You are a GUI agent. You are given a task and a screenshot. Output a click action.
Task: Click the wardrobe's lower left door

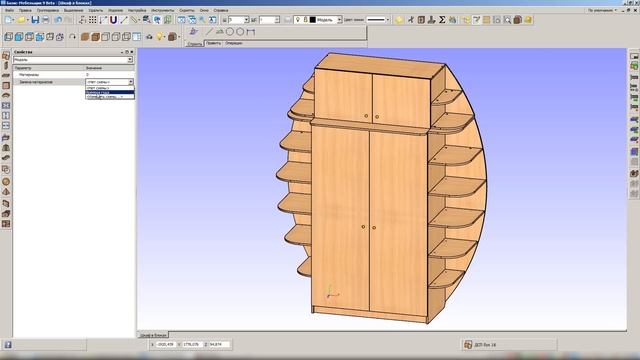(340, 218)
